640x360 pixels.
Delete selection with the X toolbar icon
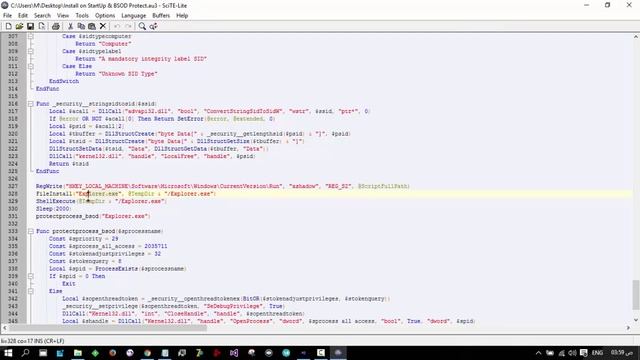pyautogui.click(x=103, y=26)
